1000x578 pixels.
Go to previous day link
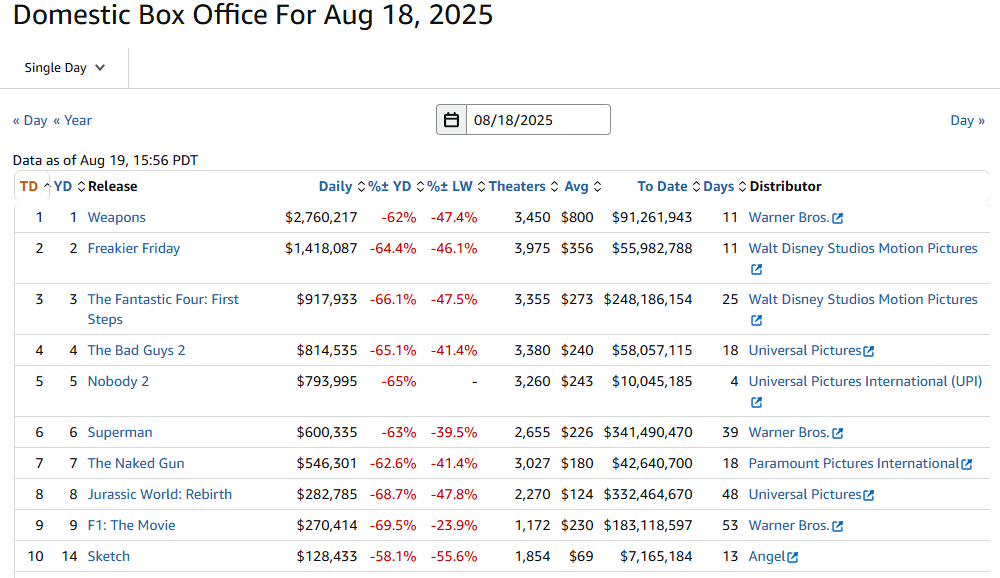tap(30, 121)
